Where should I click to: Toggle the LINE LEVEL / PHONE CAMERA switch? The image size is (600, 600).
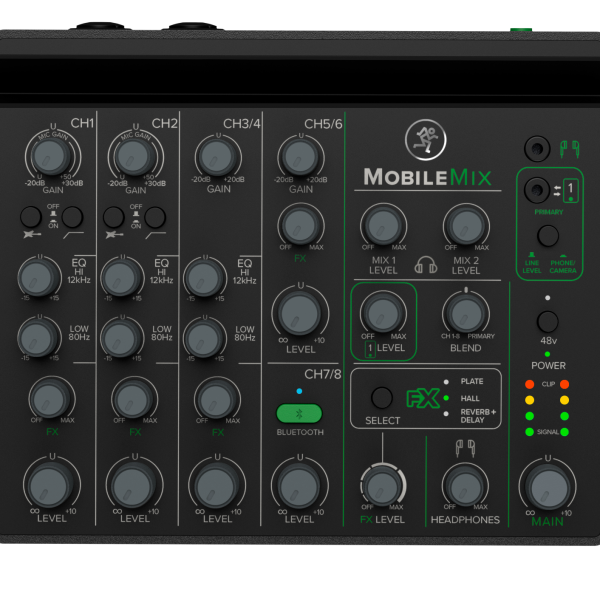tap(548, 236)
